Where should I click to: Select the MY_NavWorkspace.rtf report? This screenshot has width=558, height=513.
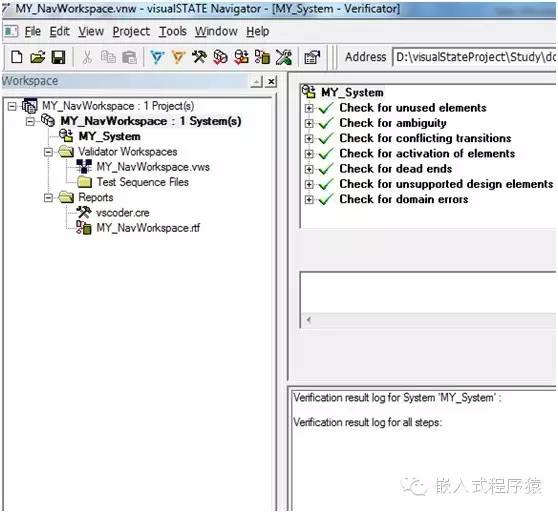point(148,228)
